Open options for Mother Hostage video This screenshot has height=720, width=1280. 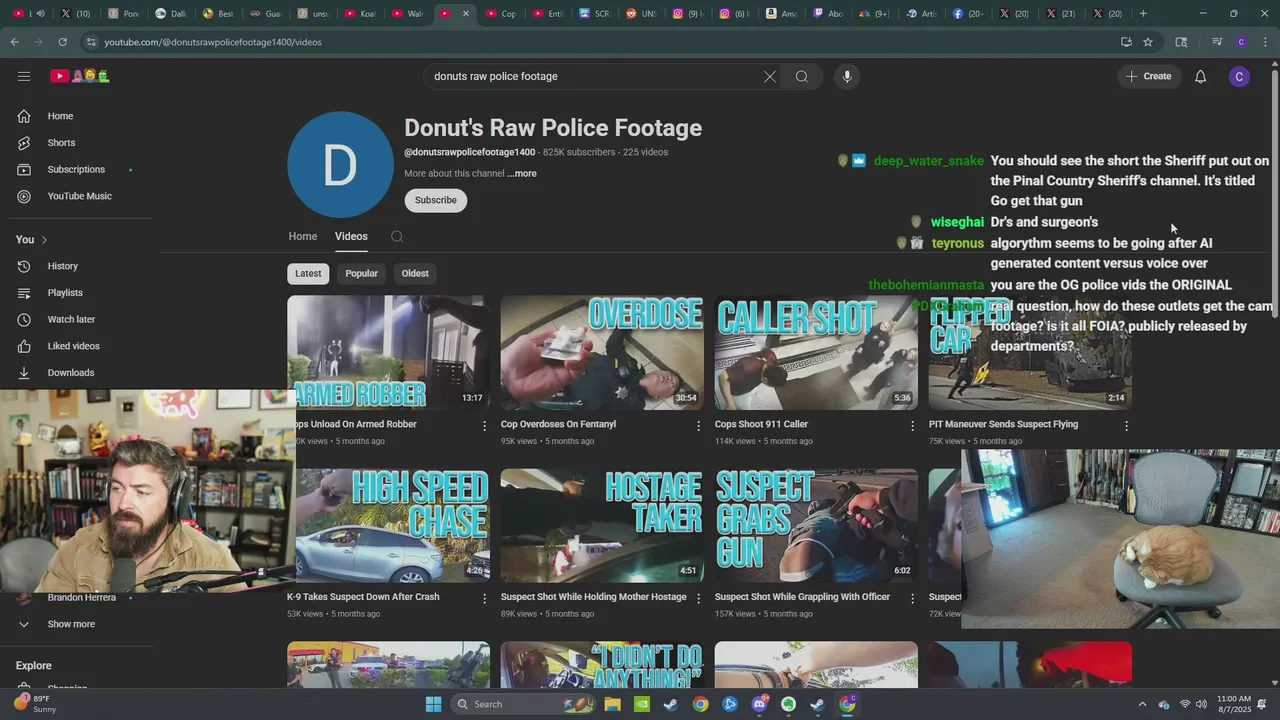coord(698,598)
